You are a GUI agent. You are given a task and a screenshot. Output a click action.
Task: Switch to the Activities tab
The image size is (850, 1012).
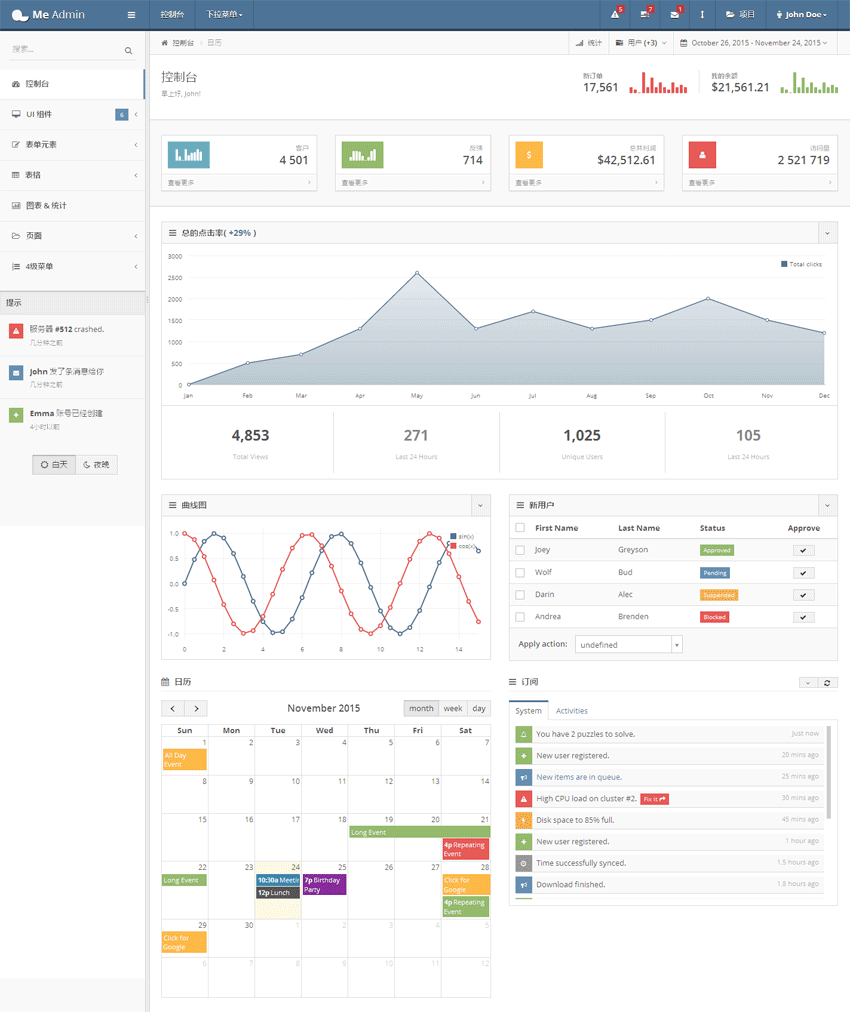point(572,710)
